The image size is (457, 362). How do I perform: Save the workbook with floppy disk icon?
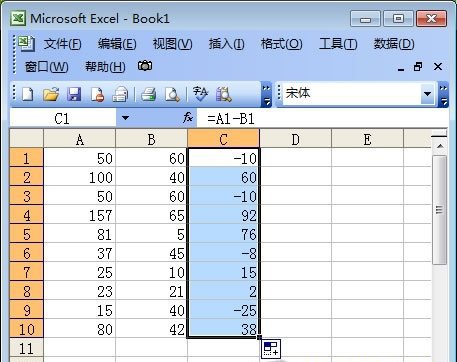[74, 94]
